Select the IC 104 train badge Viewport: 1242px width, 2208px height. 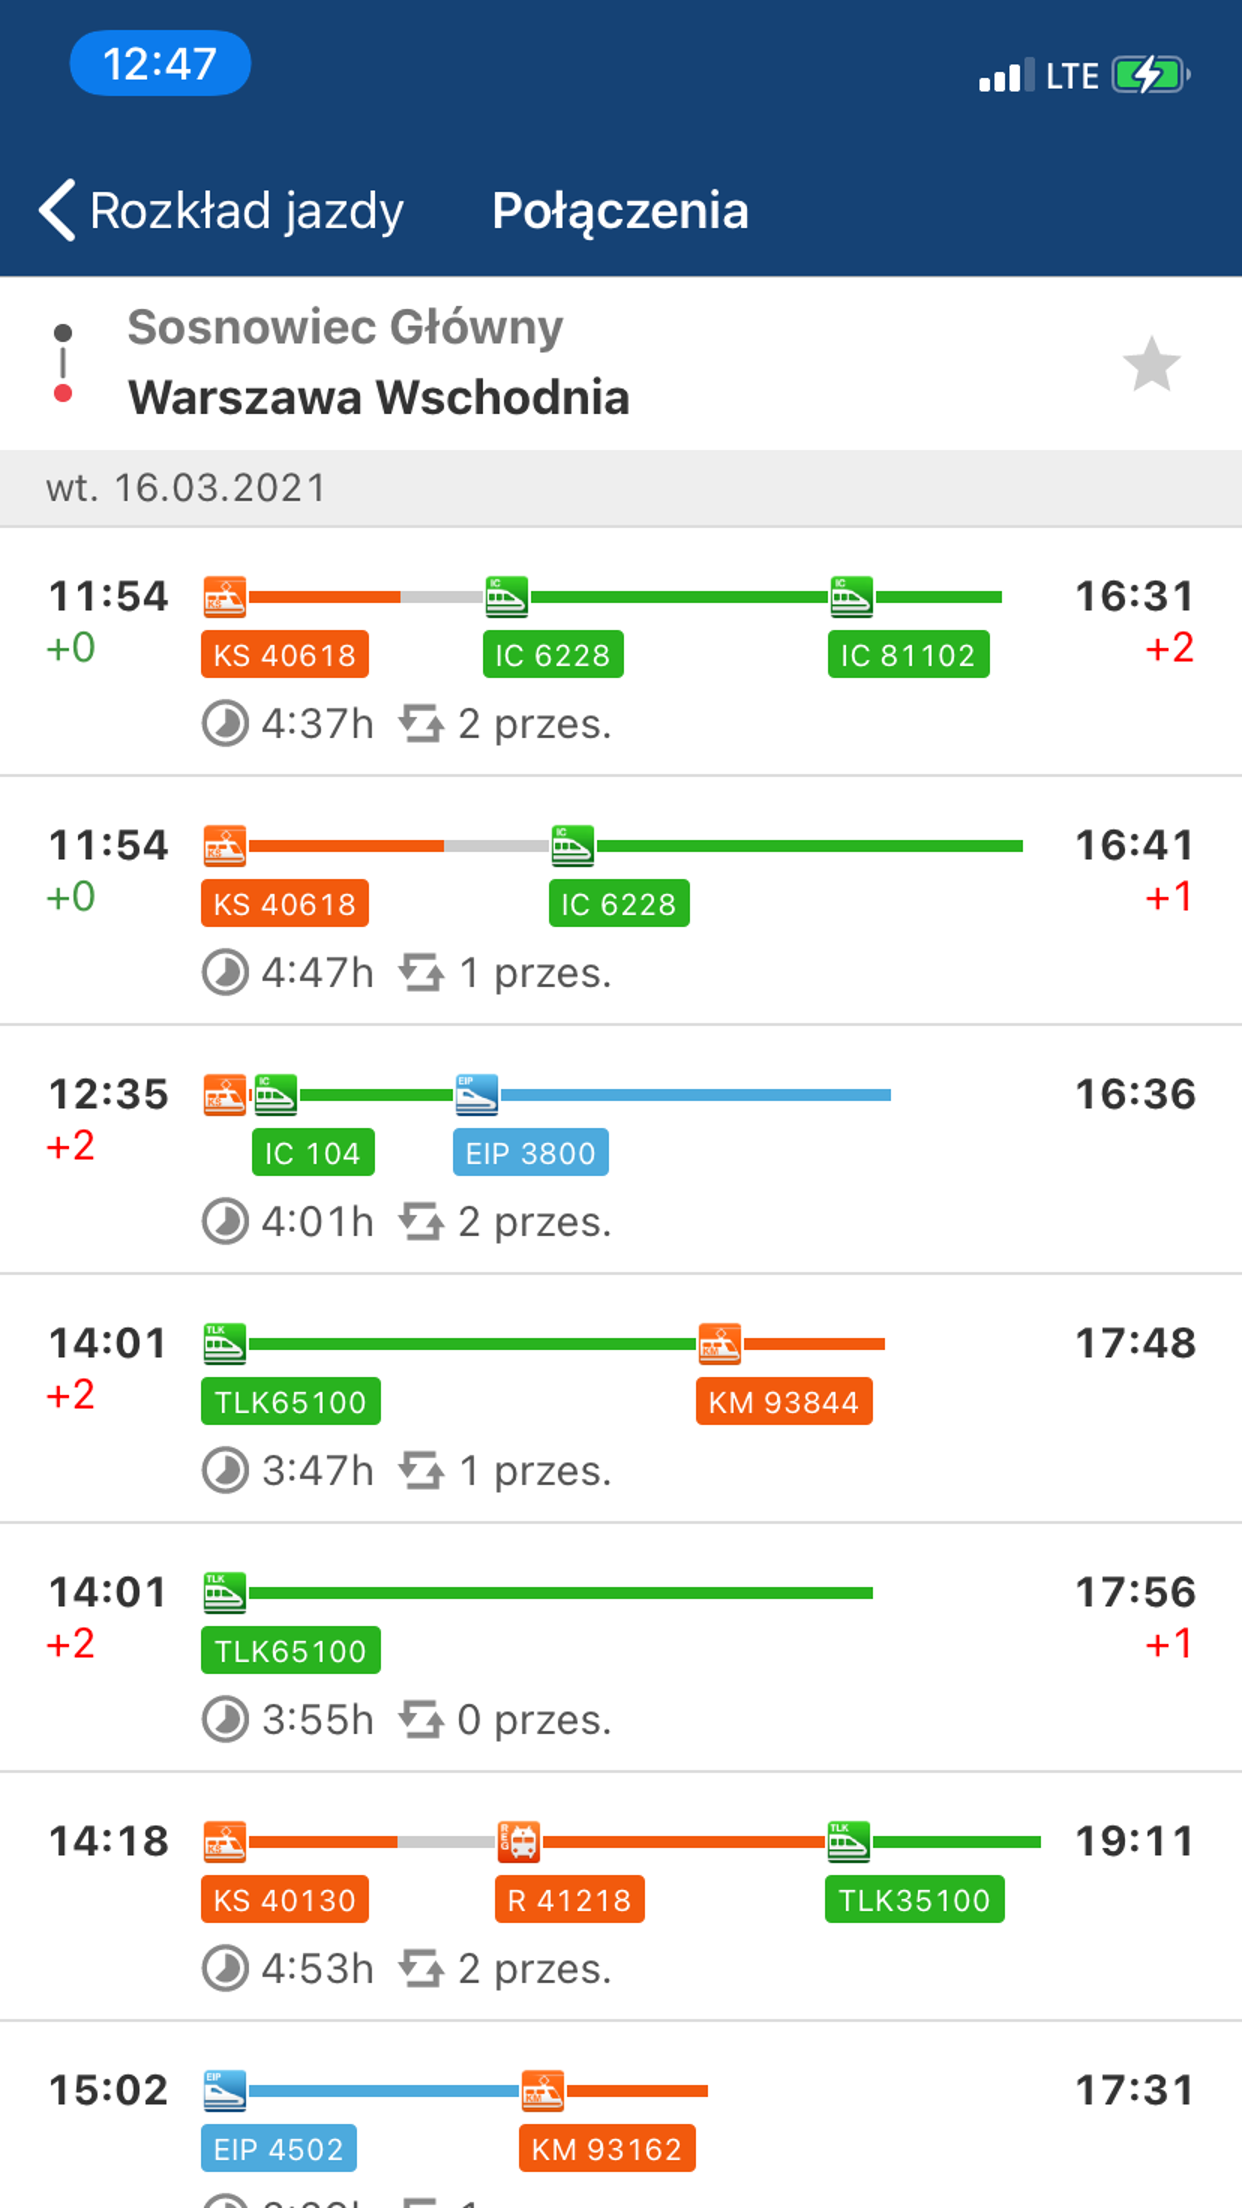[312, 1153]
